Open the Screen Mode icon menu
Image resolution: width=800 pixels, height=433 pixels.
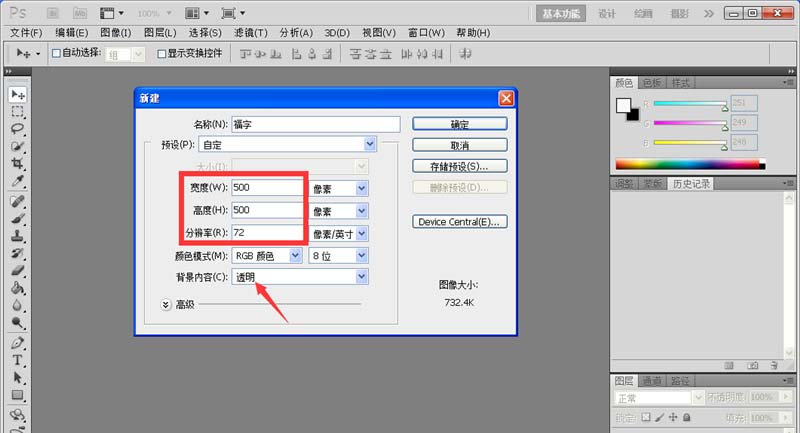pos(233,13)
